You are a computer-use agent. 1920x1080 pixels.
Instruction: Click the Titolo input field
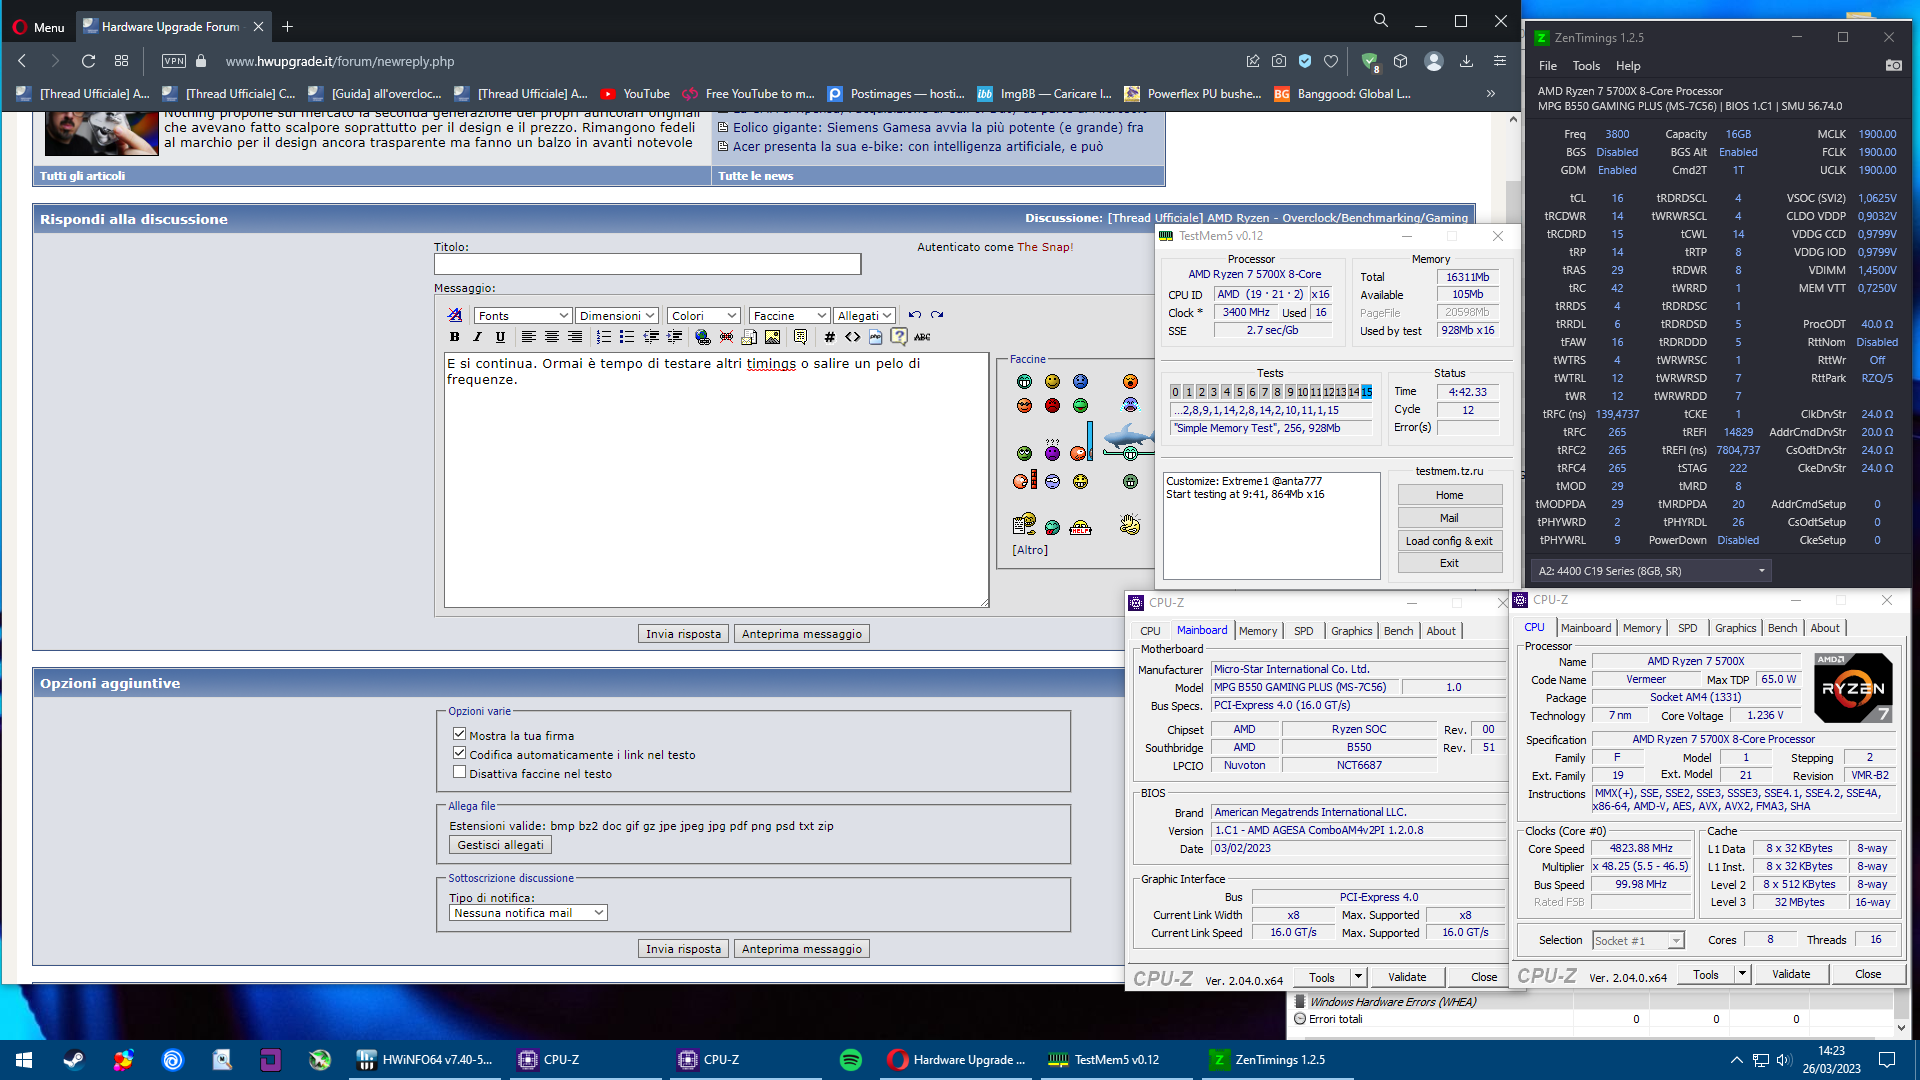pos(647,264)
